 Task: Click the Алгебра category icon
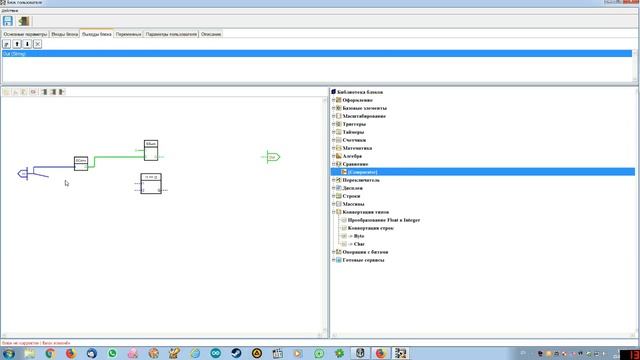[x=338, y=156]
